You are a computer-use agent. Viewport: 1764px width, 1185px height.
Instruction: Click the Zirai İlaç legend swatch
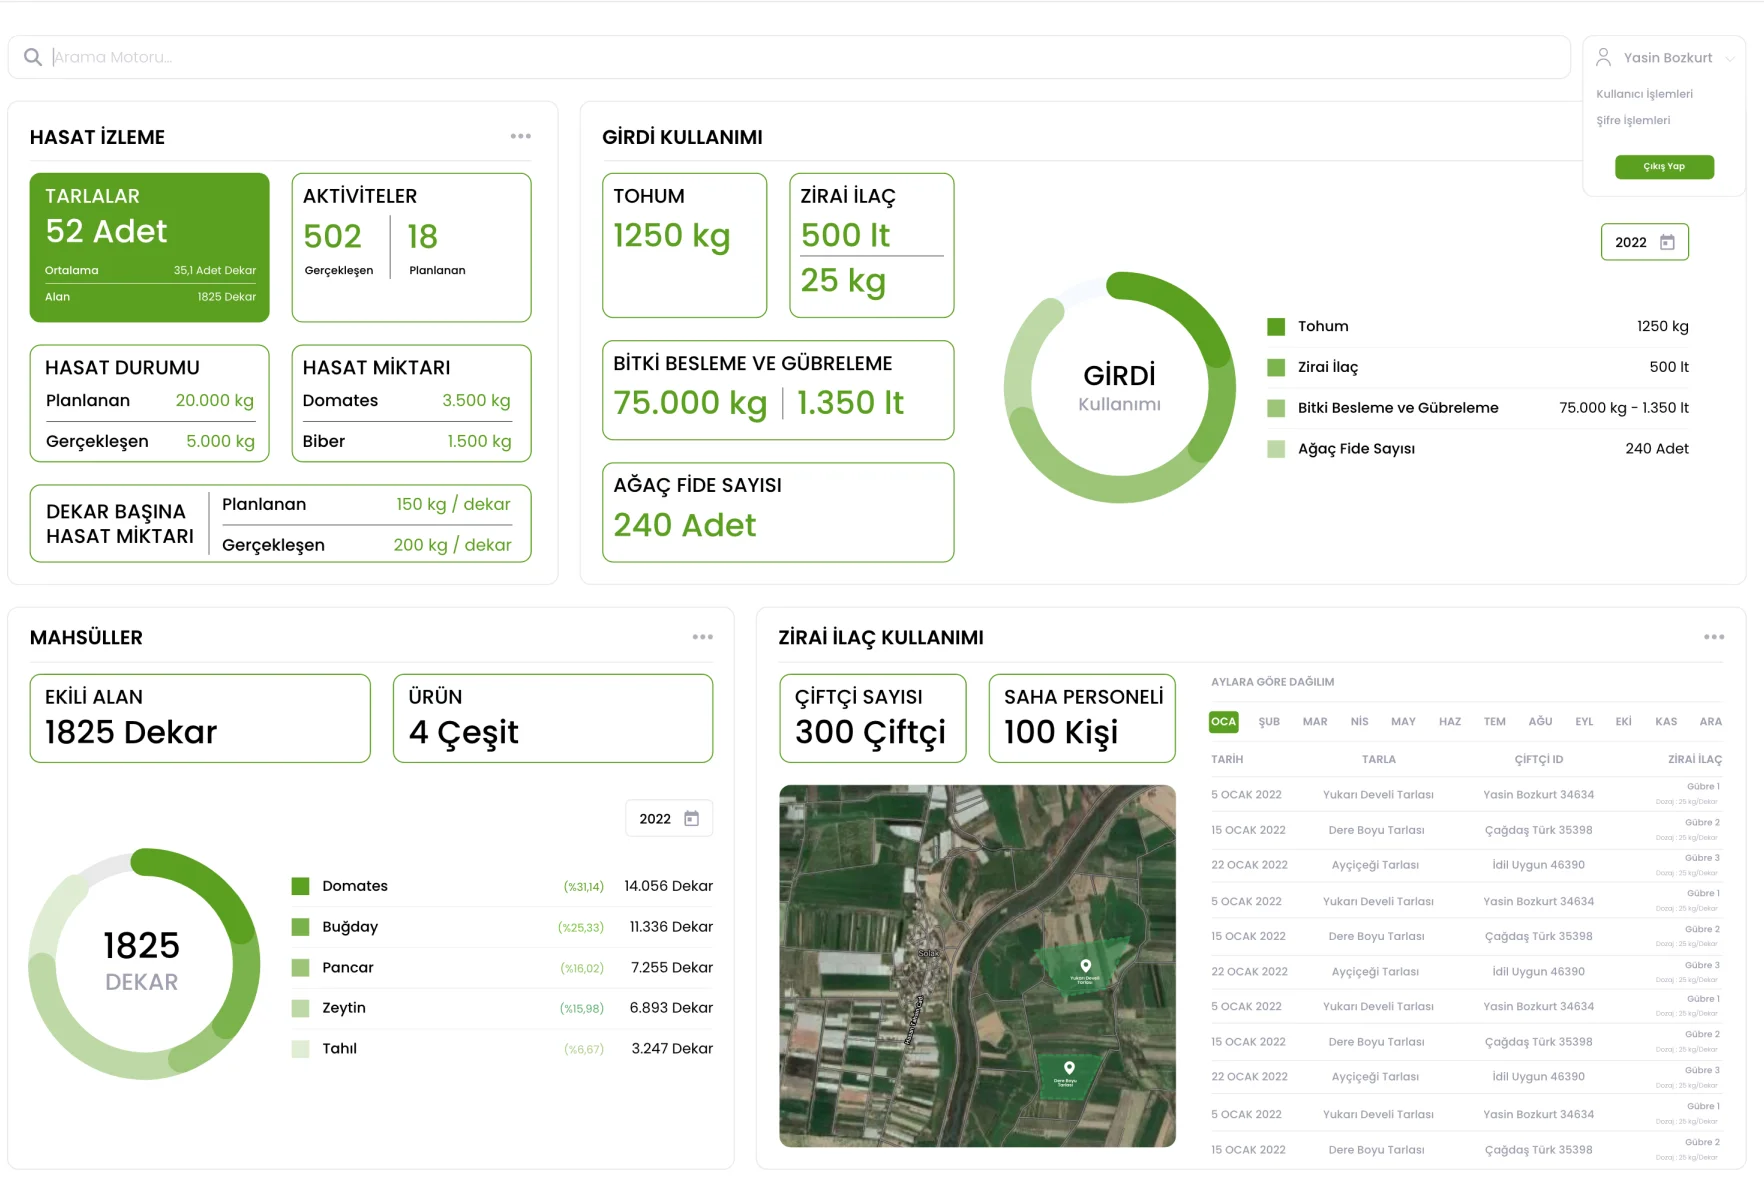1276,367
